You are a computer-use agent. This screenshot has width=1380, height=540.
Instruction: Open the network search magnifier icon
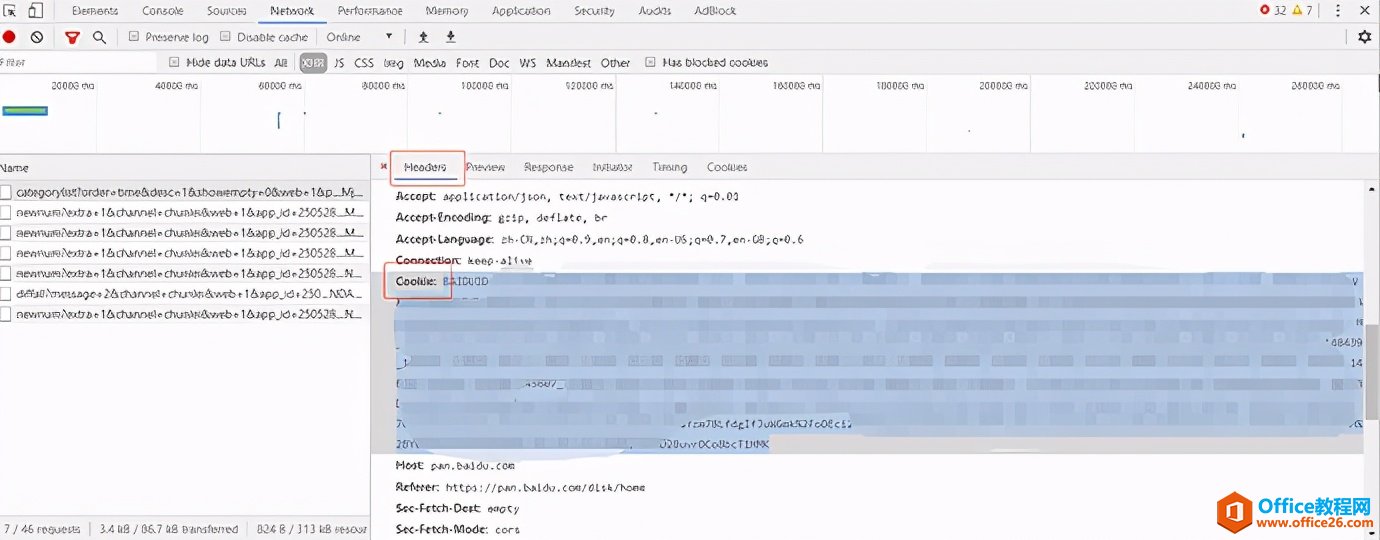[99, 37]
